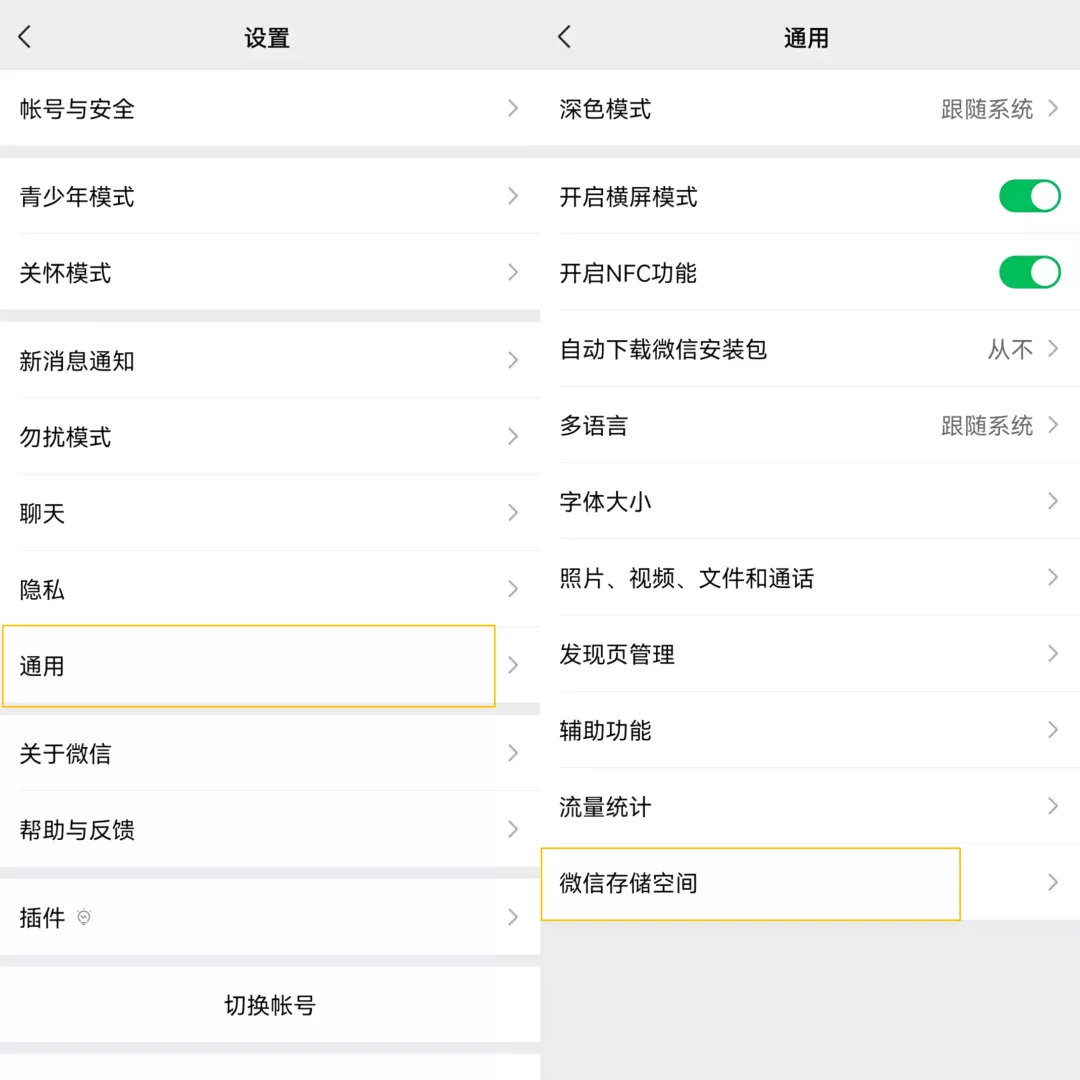Open 深色模式 跟随系统 option
The height and width of the screenshot is (1080, 1080).
tap(987, 109)
